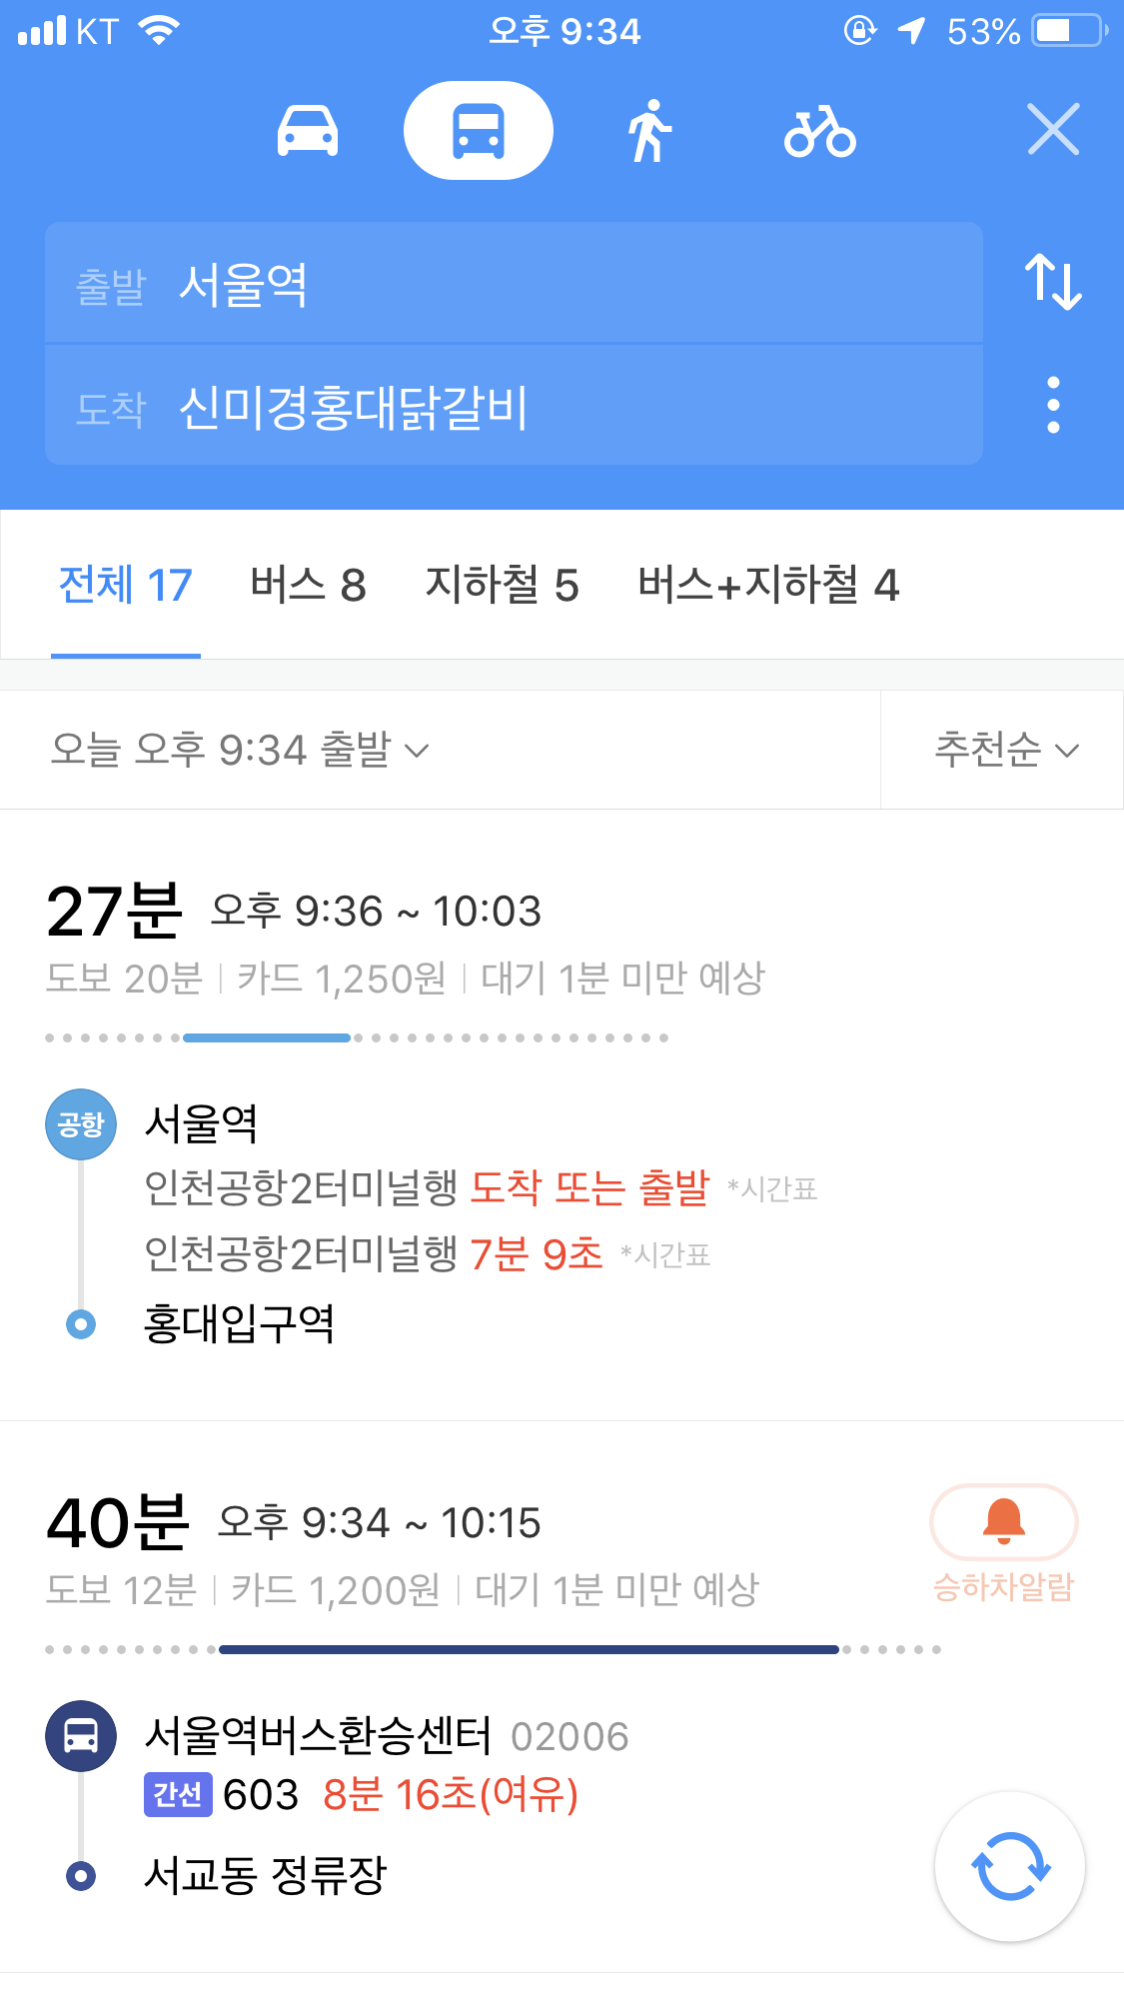Enable the 승하차알람 bell alarm
Viewport: 1124px width, 2000px height.
[x=1003, y=1523]
